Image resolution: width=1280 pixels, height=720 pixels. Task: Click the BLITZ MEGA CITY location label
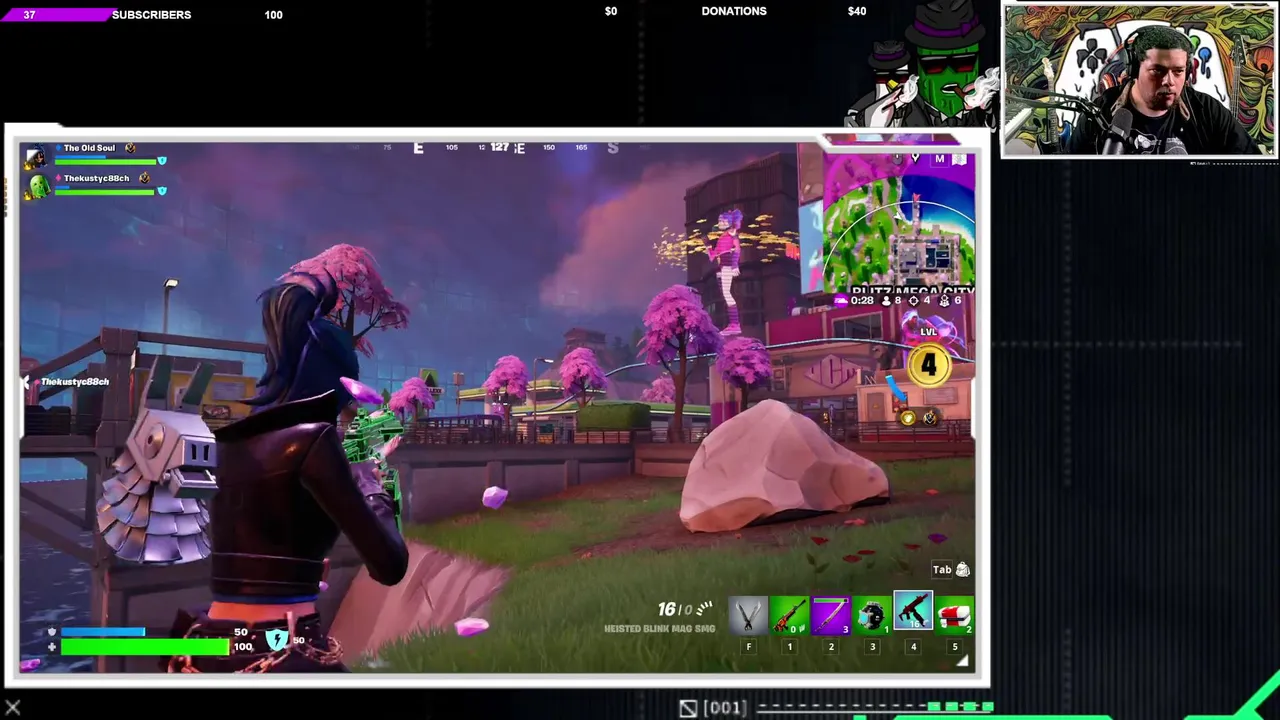click(x=912, y=292)
